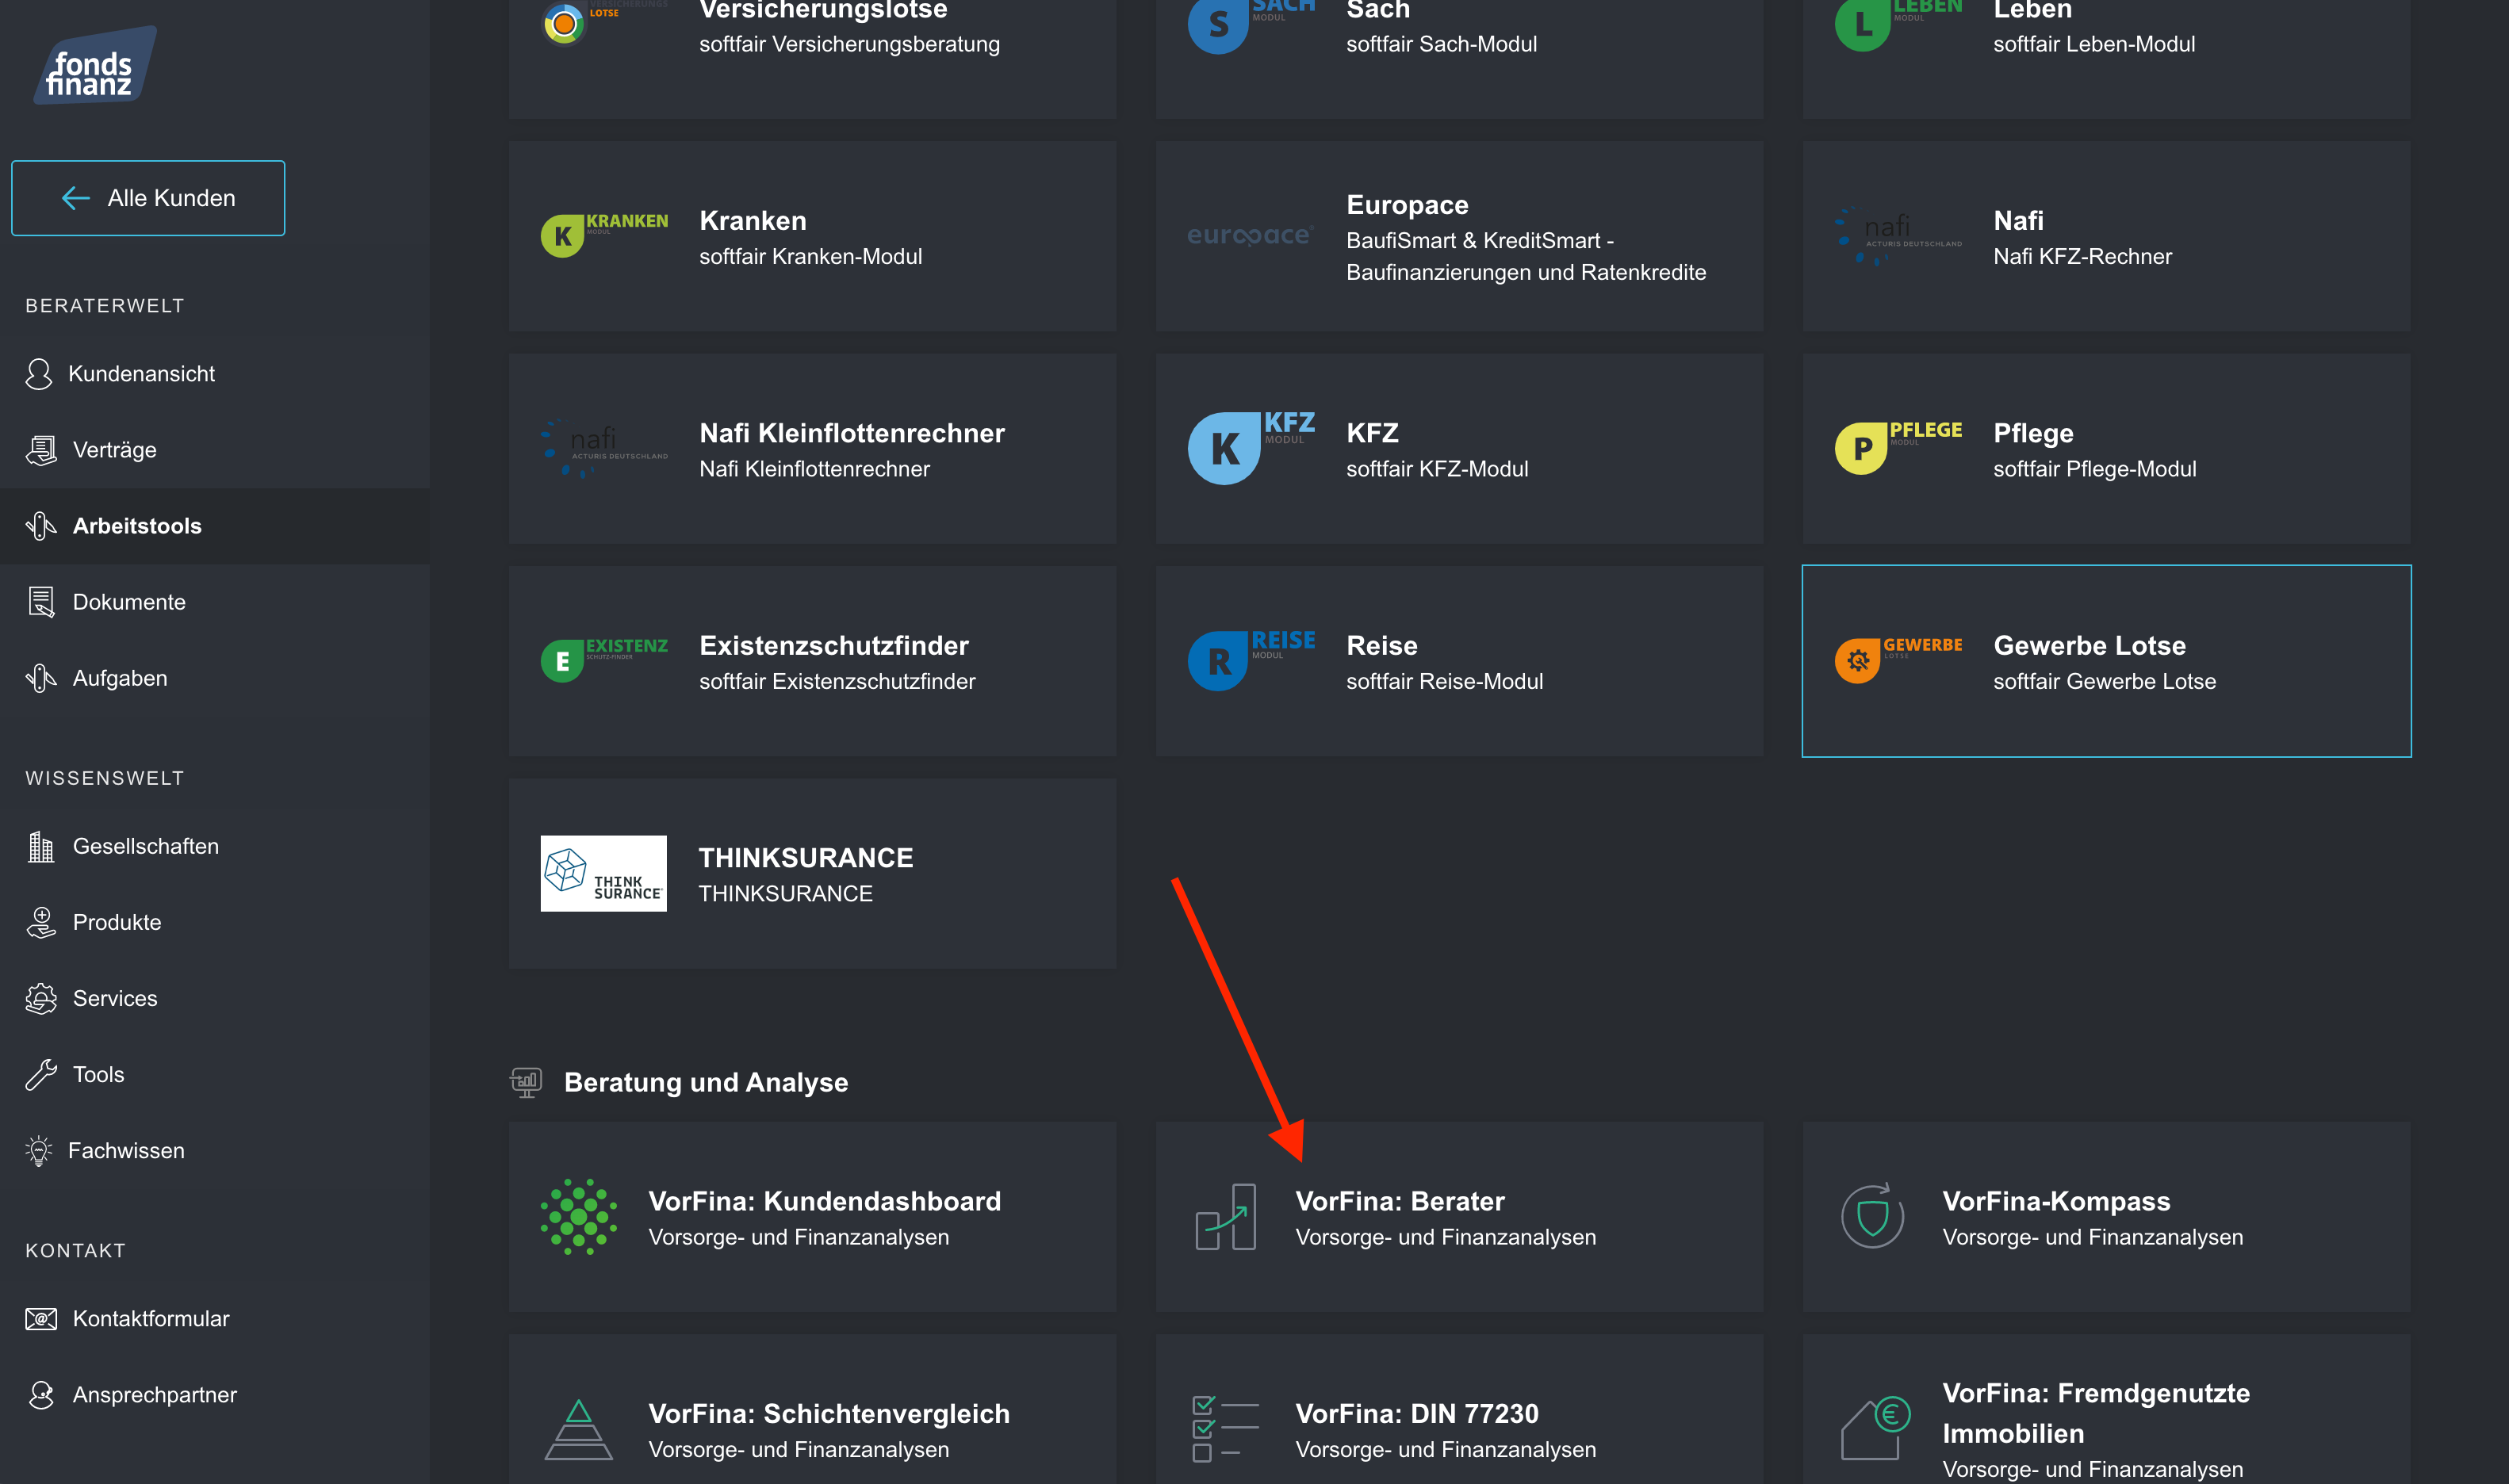The image size is (2509, 1484).
Task: Click the Thinksurance logo thumbnail
Action: pos(603,873)
